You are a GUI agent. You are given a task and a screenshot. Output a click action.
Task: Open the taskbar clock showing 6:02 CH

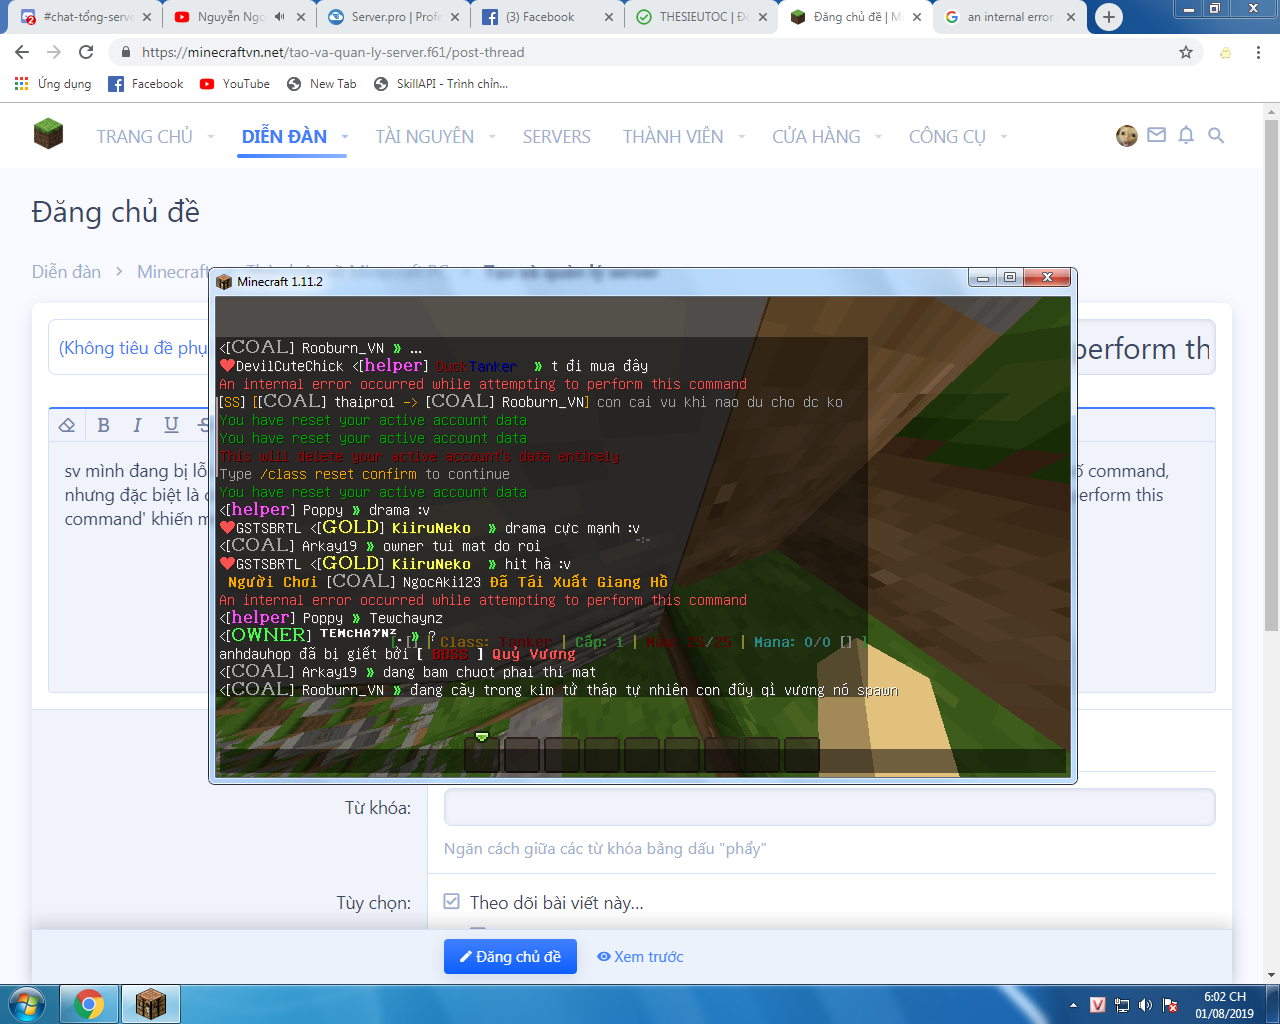1225,1005
